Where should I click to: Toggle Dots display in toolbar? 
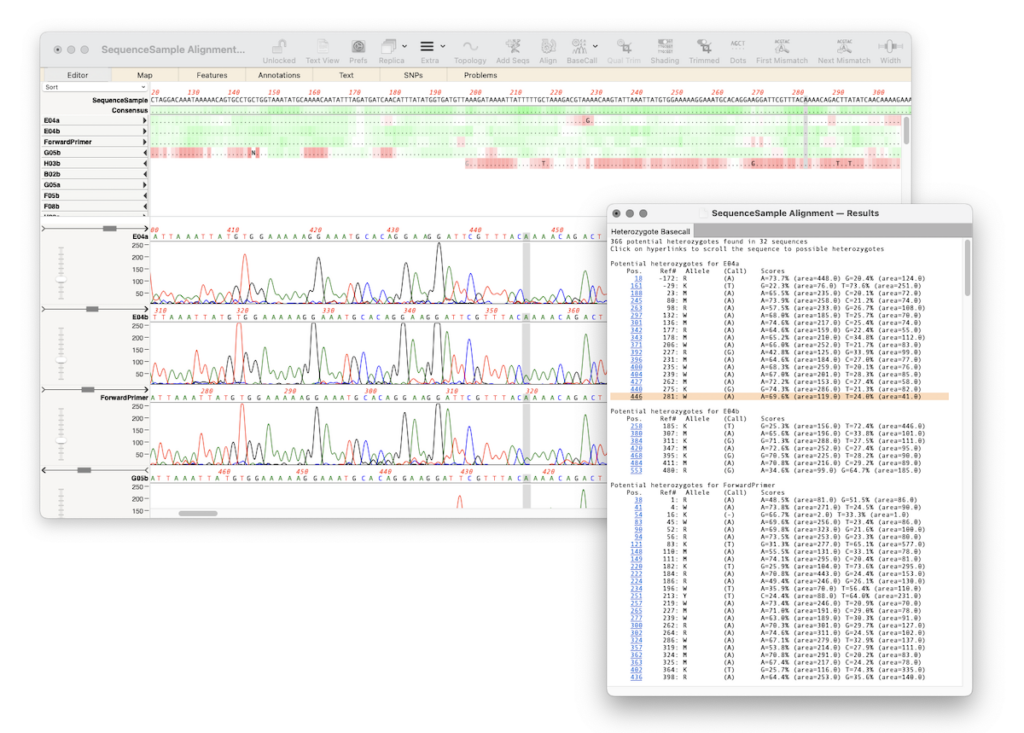click(x=738, y=46)
